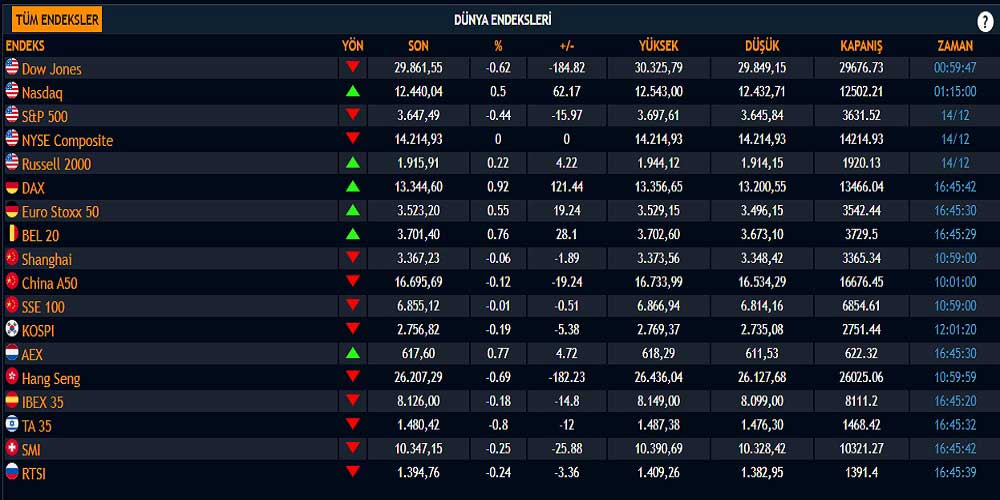This screenshot has width=1000, height=500.
Task: Click the Hong Kong flag beside Hang Seng
Action: click(x=11, y=376)
